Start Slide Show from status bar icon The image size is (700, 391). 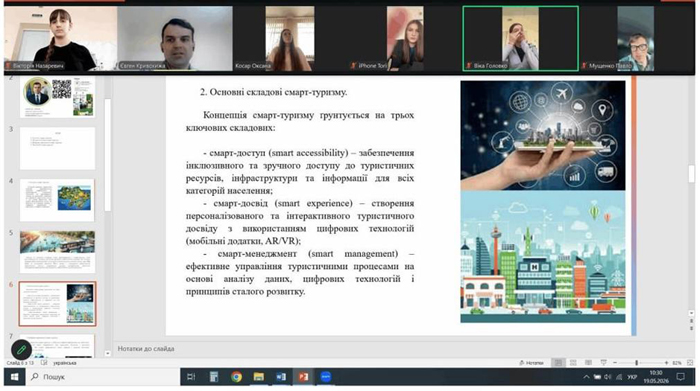coord(604,363)
